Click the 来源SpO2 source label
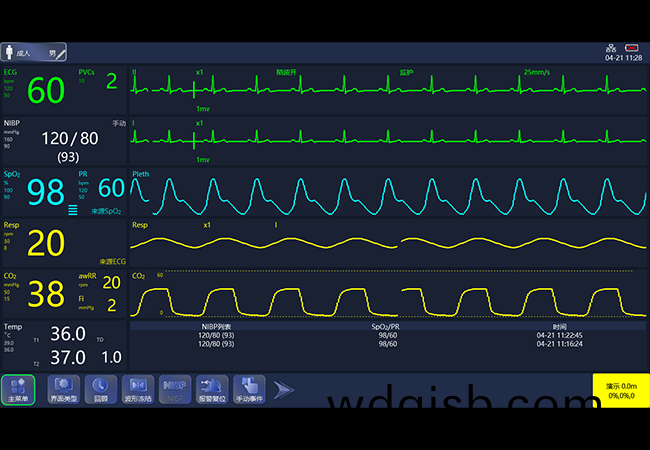Viewport: 650px width, 450px height. (107, 211)
